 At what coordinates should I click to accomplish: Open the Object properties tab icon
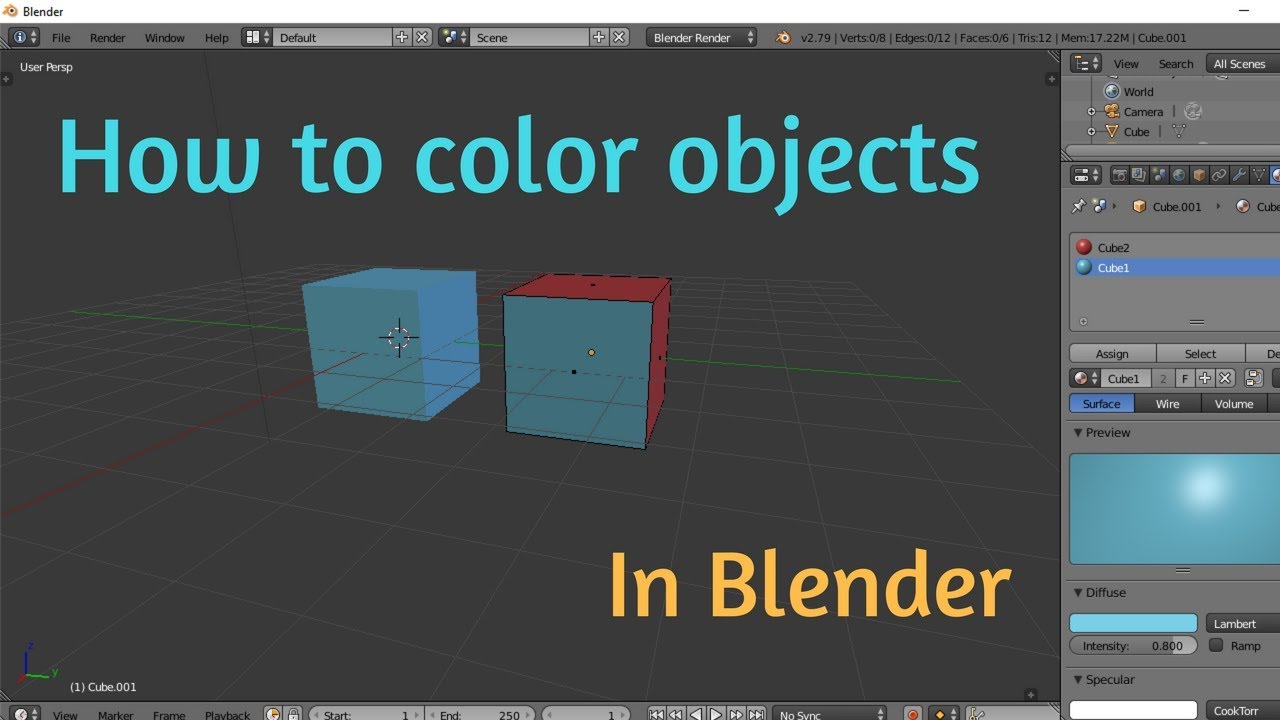click(x=1199, y=175)
